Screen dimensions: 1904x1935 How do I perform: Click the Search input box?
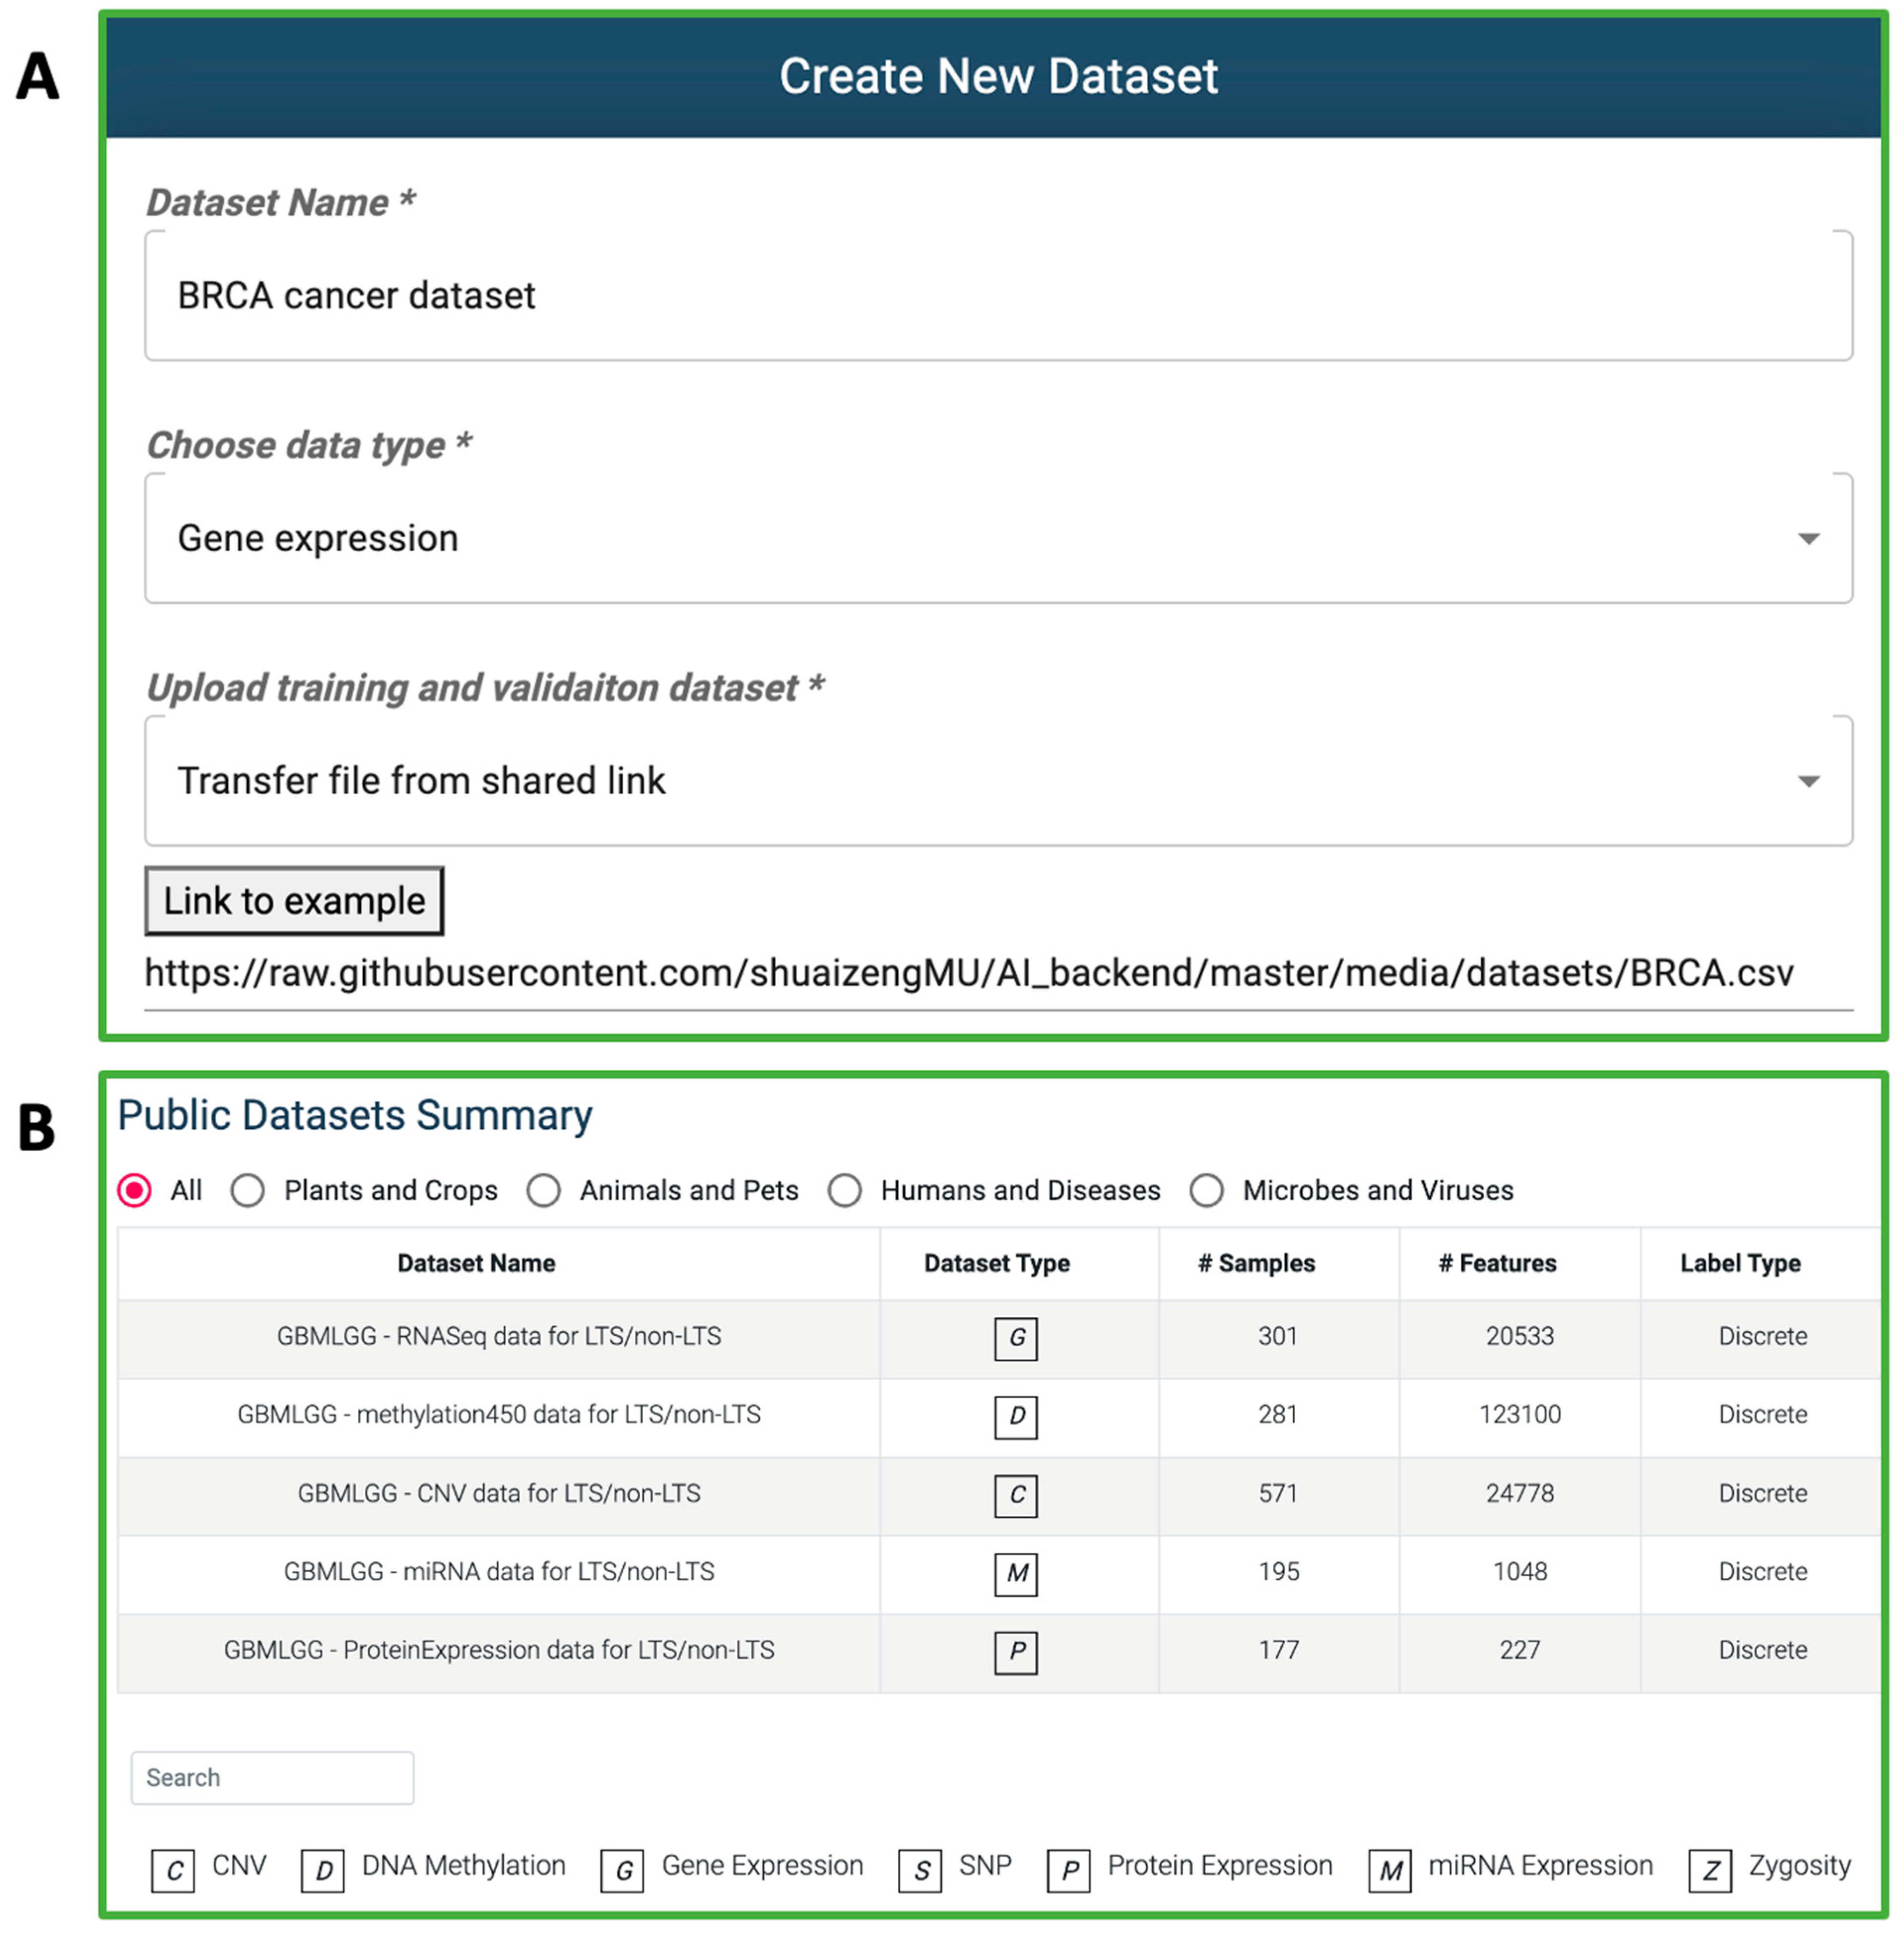click(x=272, y=1777)
